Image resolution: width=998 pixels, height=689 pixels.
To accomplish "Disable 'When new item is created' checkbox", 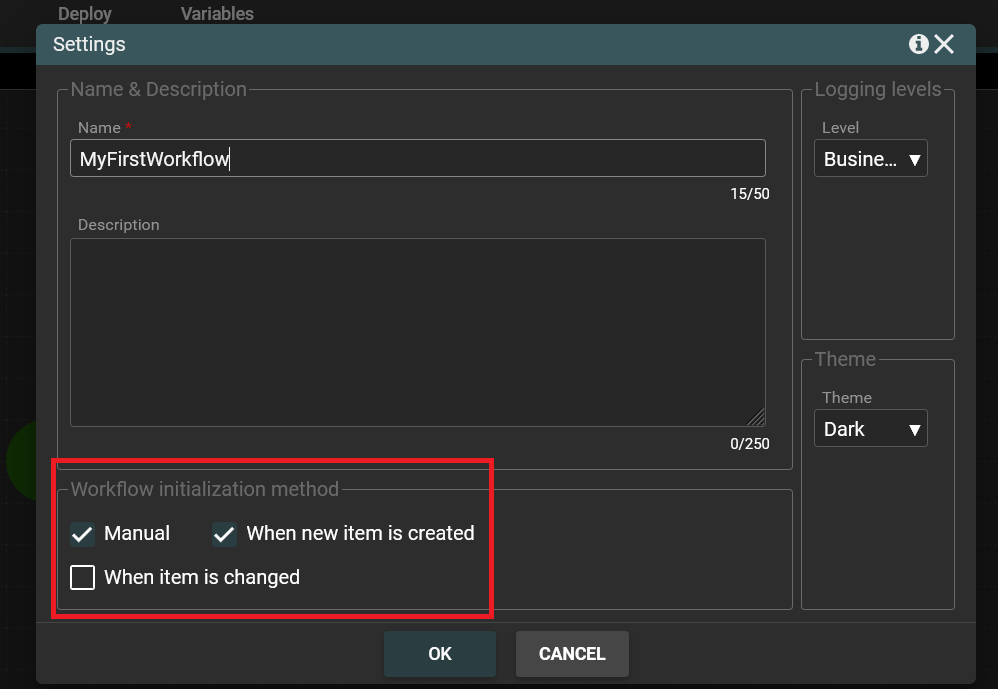I will click(x=225, y=534).
